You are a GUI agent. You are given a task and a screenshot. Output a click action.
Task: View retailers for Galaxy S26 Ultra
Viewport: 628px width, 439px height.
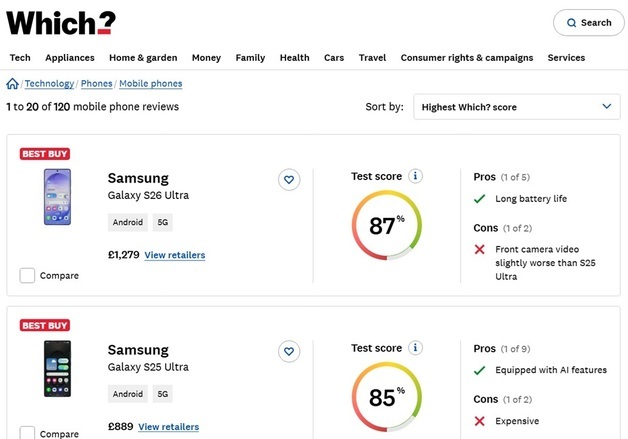(x=175, y=255)
